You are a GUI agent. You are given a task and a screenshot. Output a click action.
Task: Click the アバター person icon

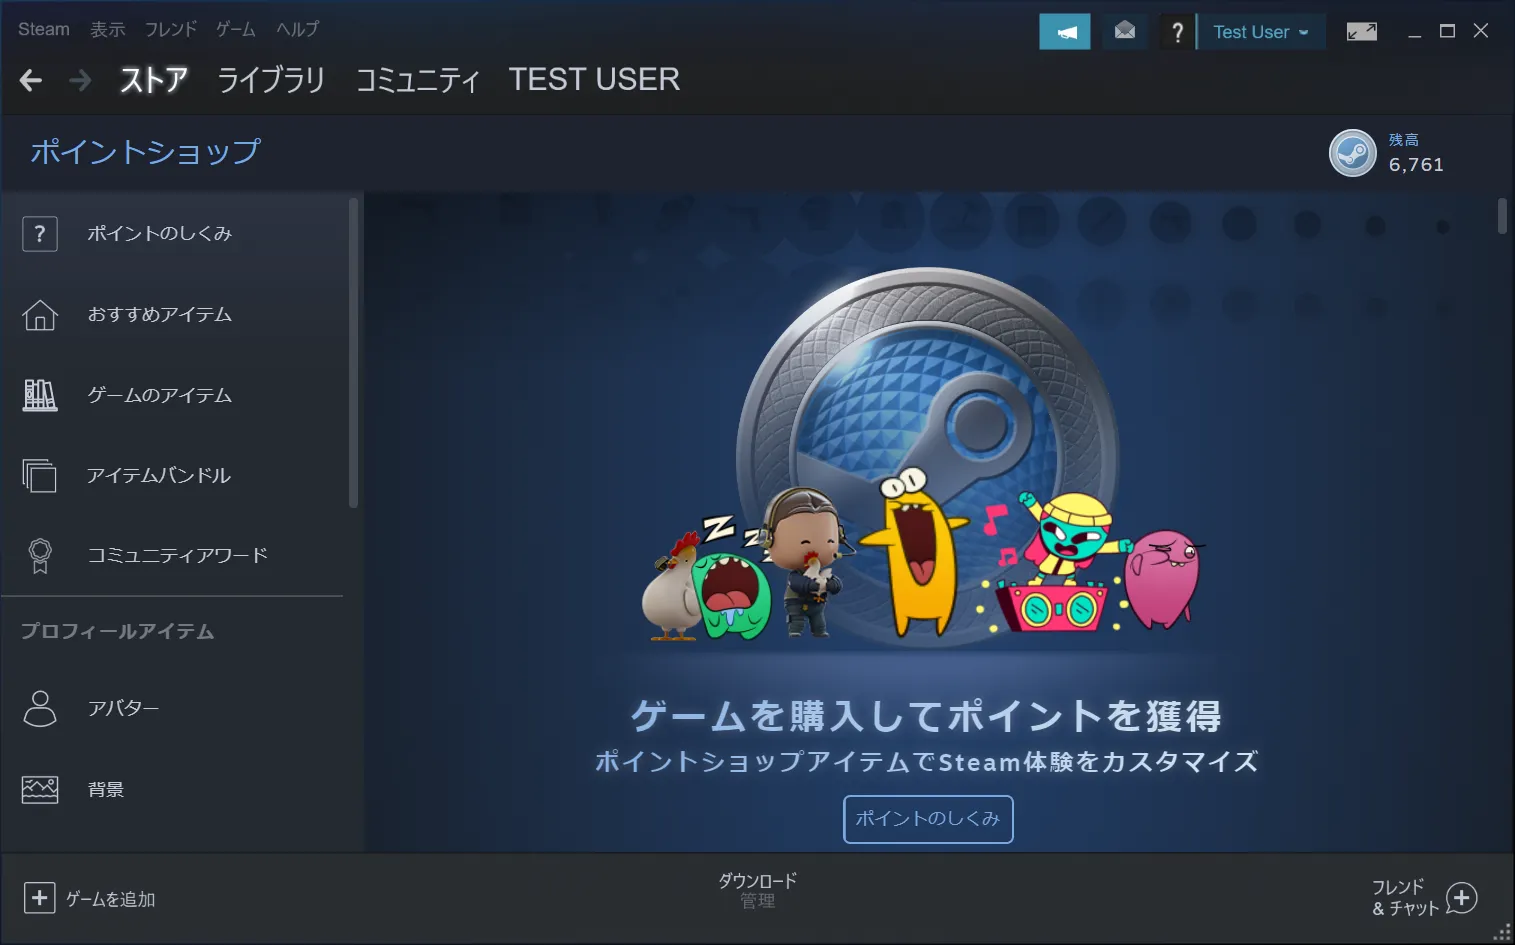(x=40, y=708)
